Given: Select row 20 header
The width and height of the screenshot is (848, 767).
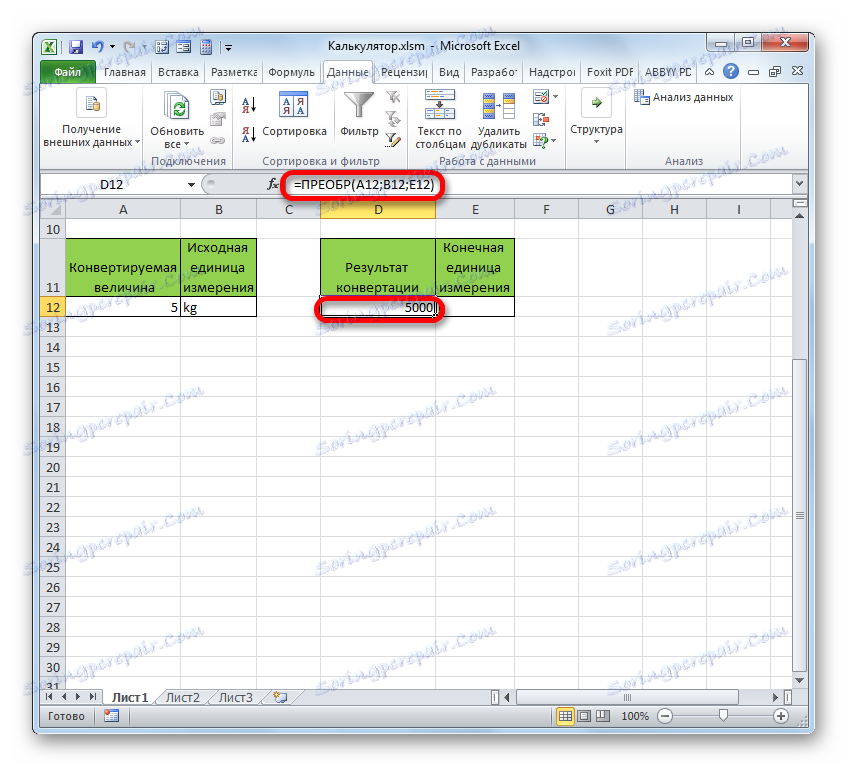Looking at the screenshot, I should [x=53, y=467].
